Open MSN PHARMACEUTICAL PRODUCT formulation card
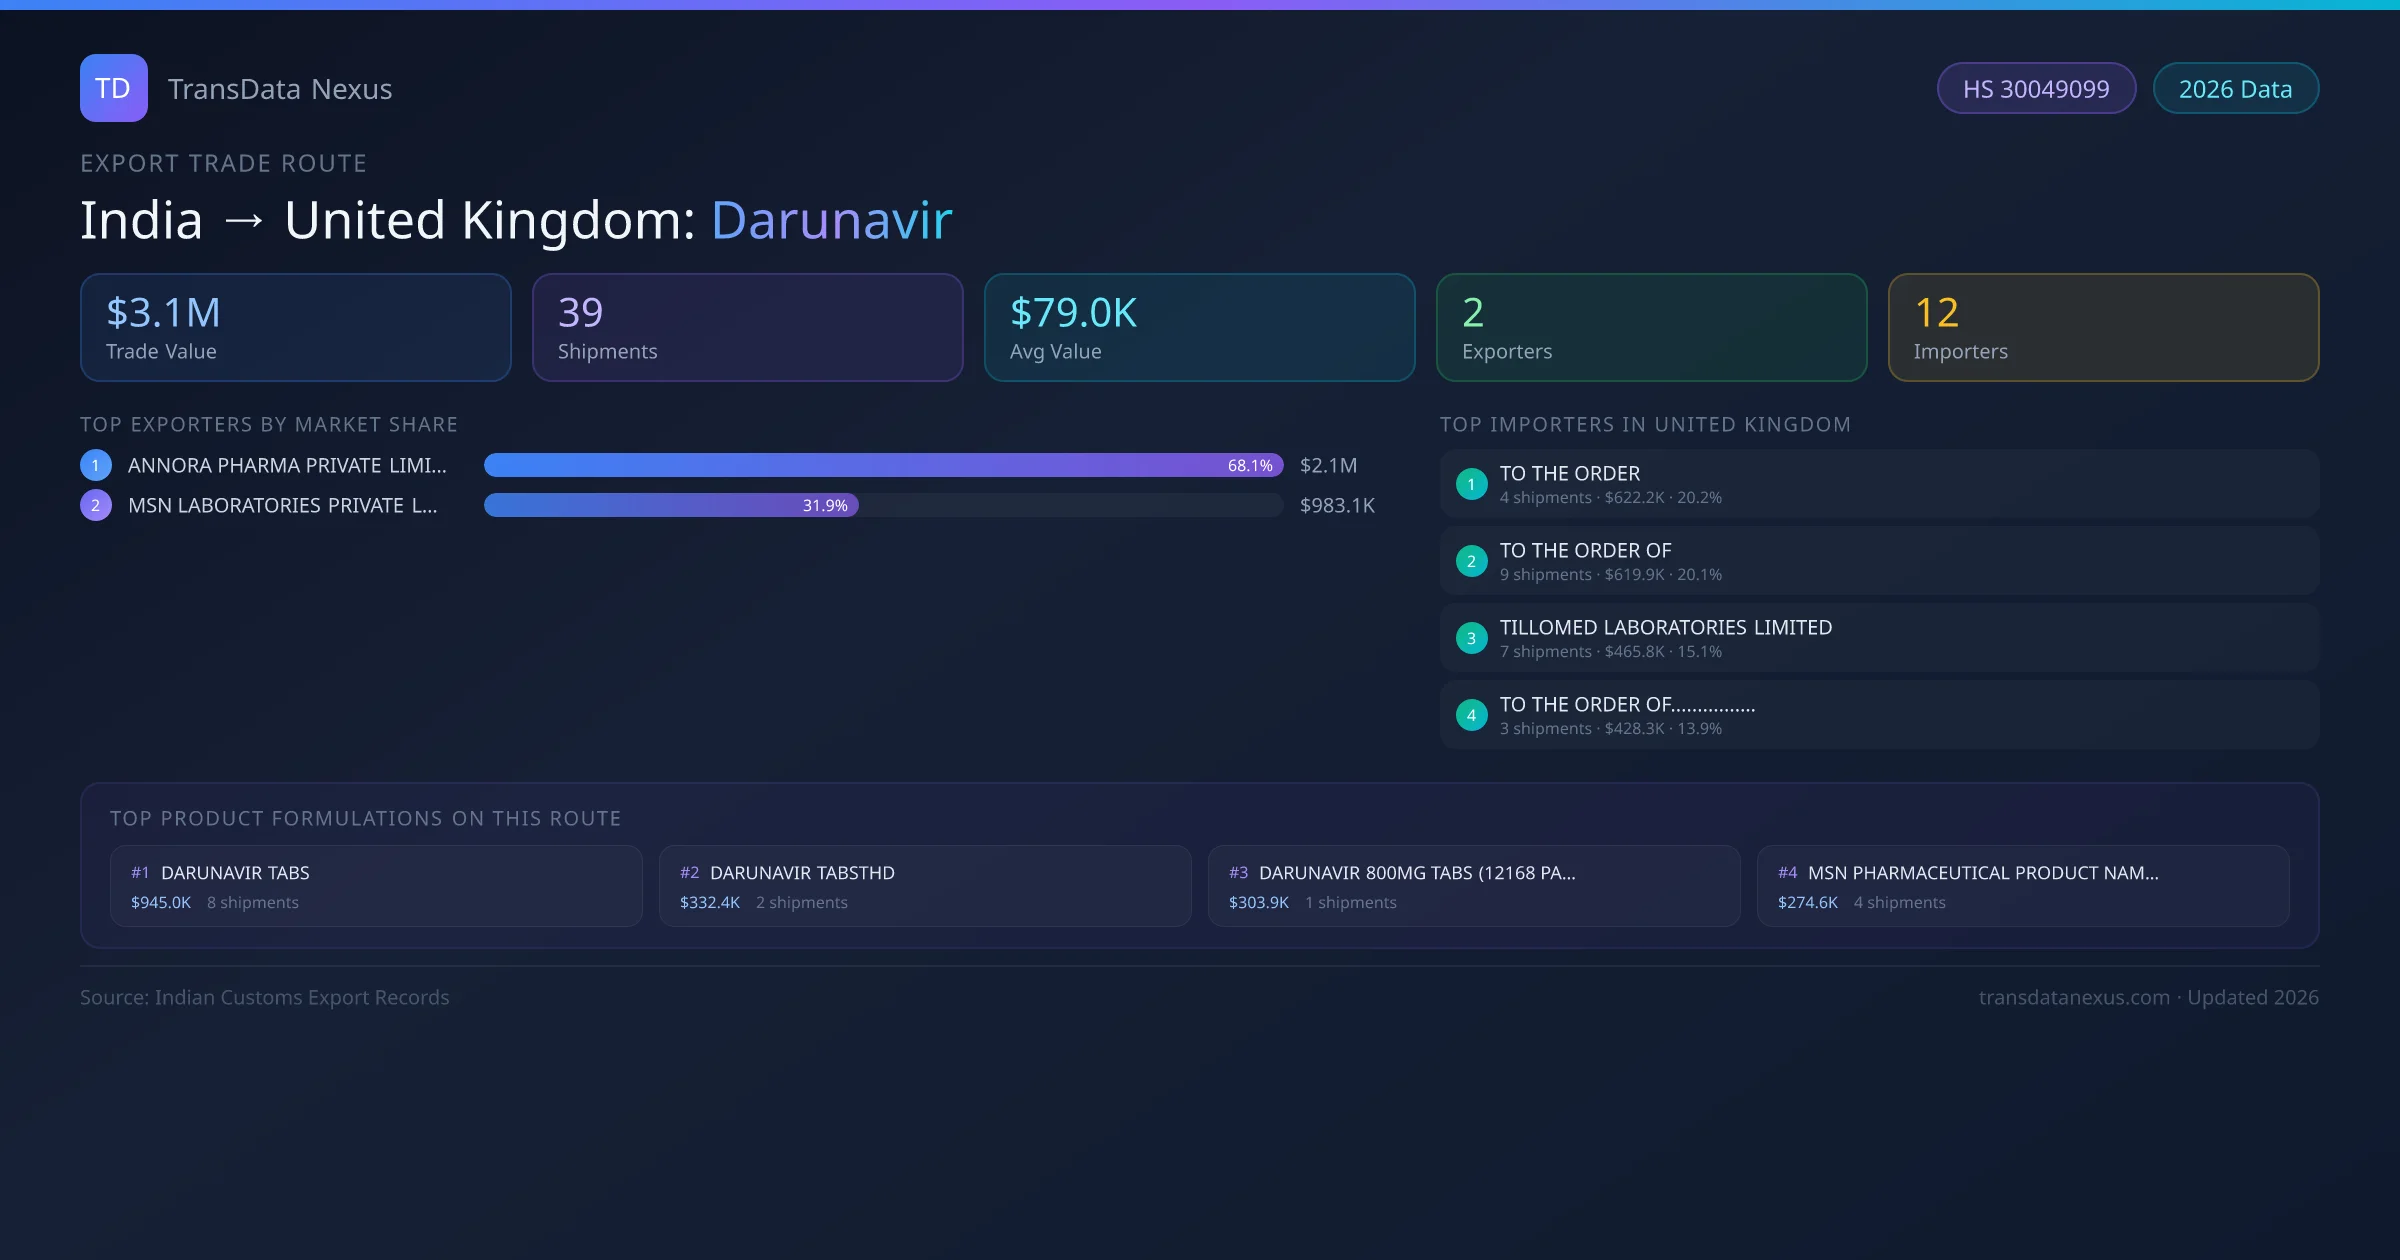The width and height of the screenshot is (2400, 1260). tap(2023, 886)
